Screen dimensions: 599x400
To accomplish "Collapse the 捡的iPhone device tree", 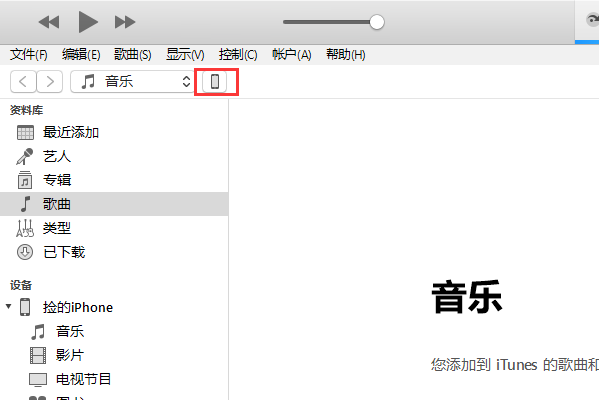I will point(8,306).
